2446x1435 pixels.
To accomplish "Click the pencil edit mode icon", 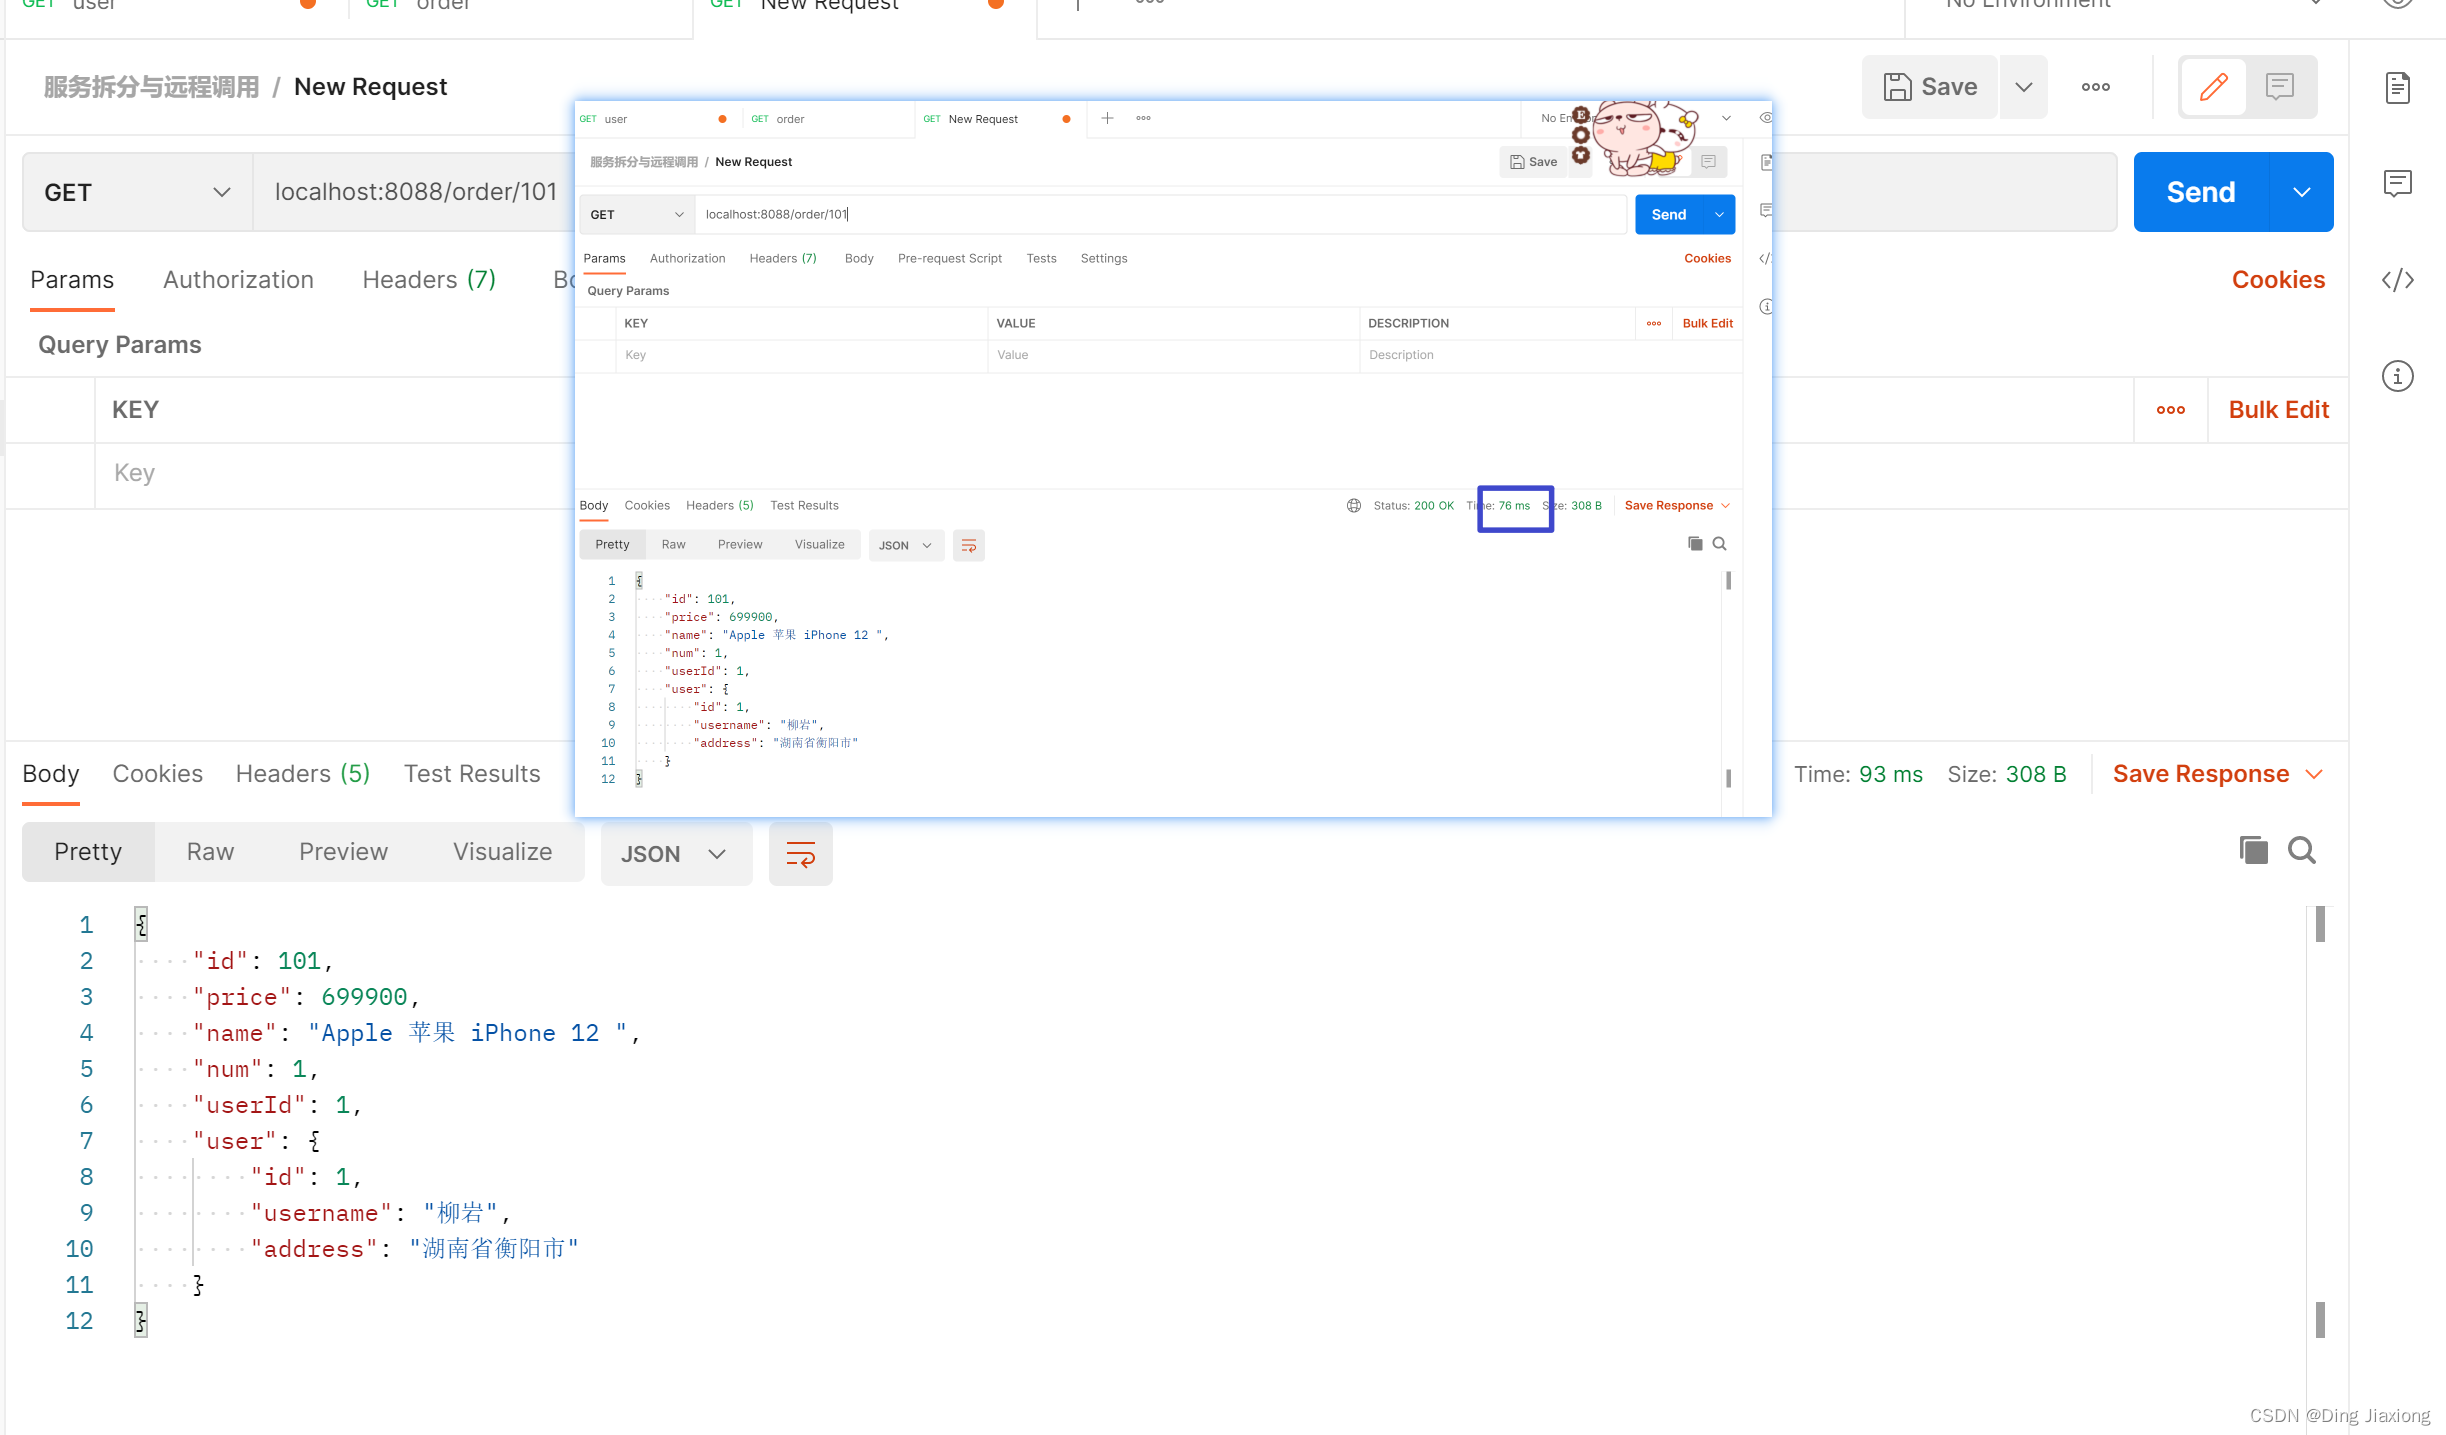I will [2212, 87].
